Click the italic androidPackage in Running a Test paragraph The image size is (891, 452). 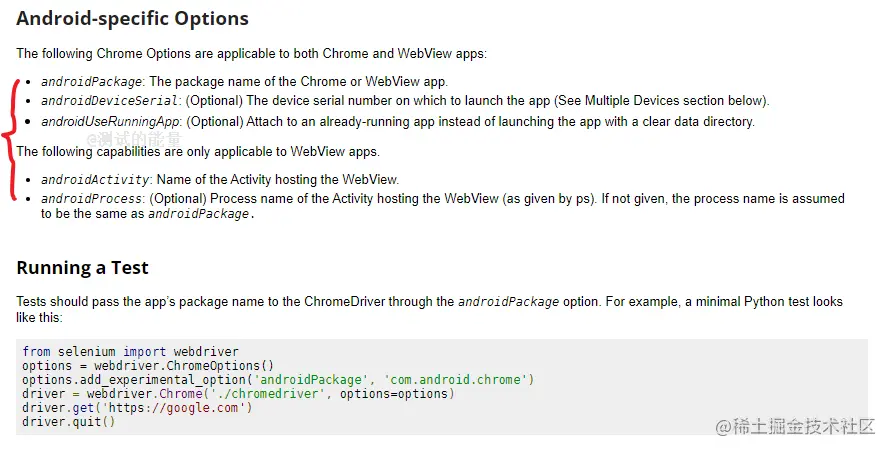[x=509, y=302]
